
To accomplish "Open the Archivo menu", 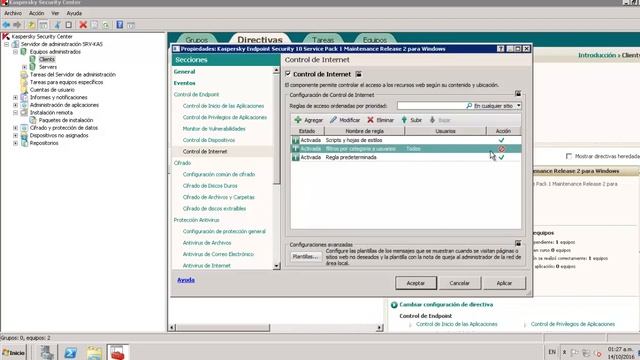I will pyautogui.click(x=13, y=13).
